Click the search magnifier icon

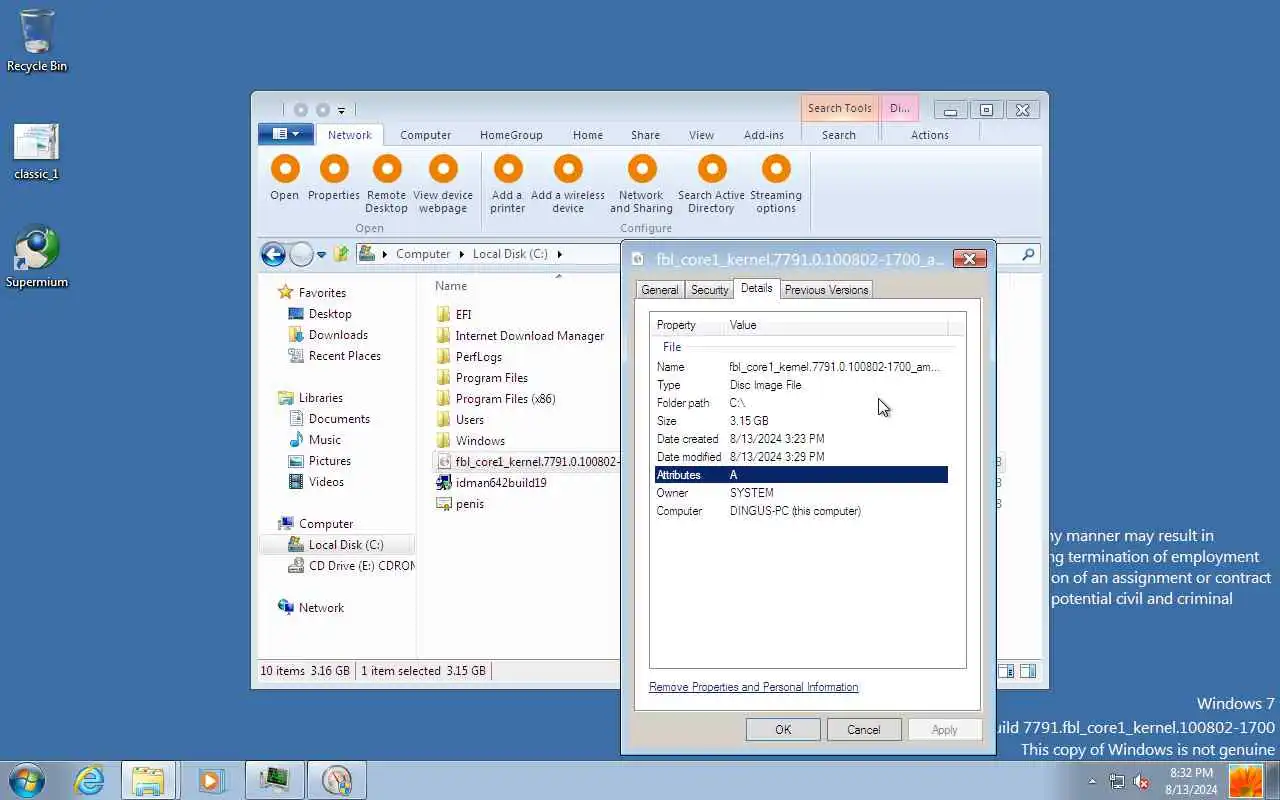1028,254
